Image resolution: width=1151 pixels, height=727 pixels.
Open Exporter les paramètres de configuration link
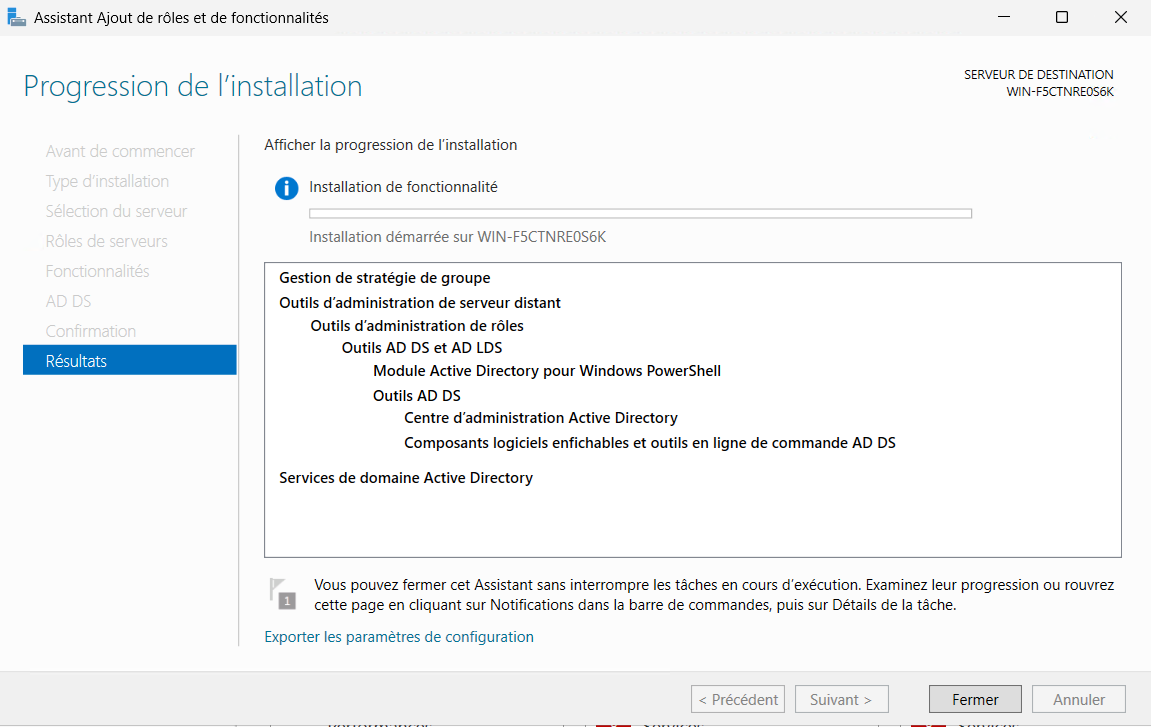point(398,636)
